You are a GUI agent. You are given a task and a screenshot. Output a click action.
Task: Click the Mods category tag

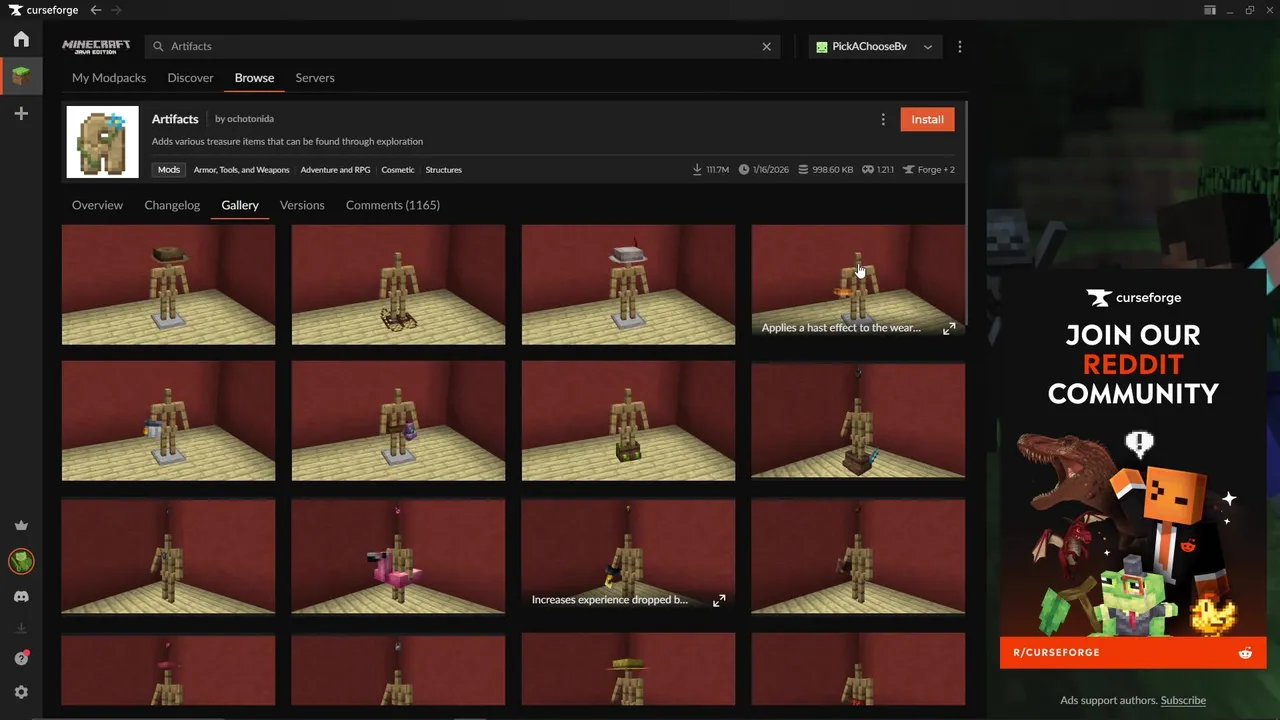169,170
